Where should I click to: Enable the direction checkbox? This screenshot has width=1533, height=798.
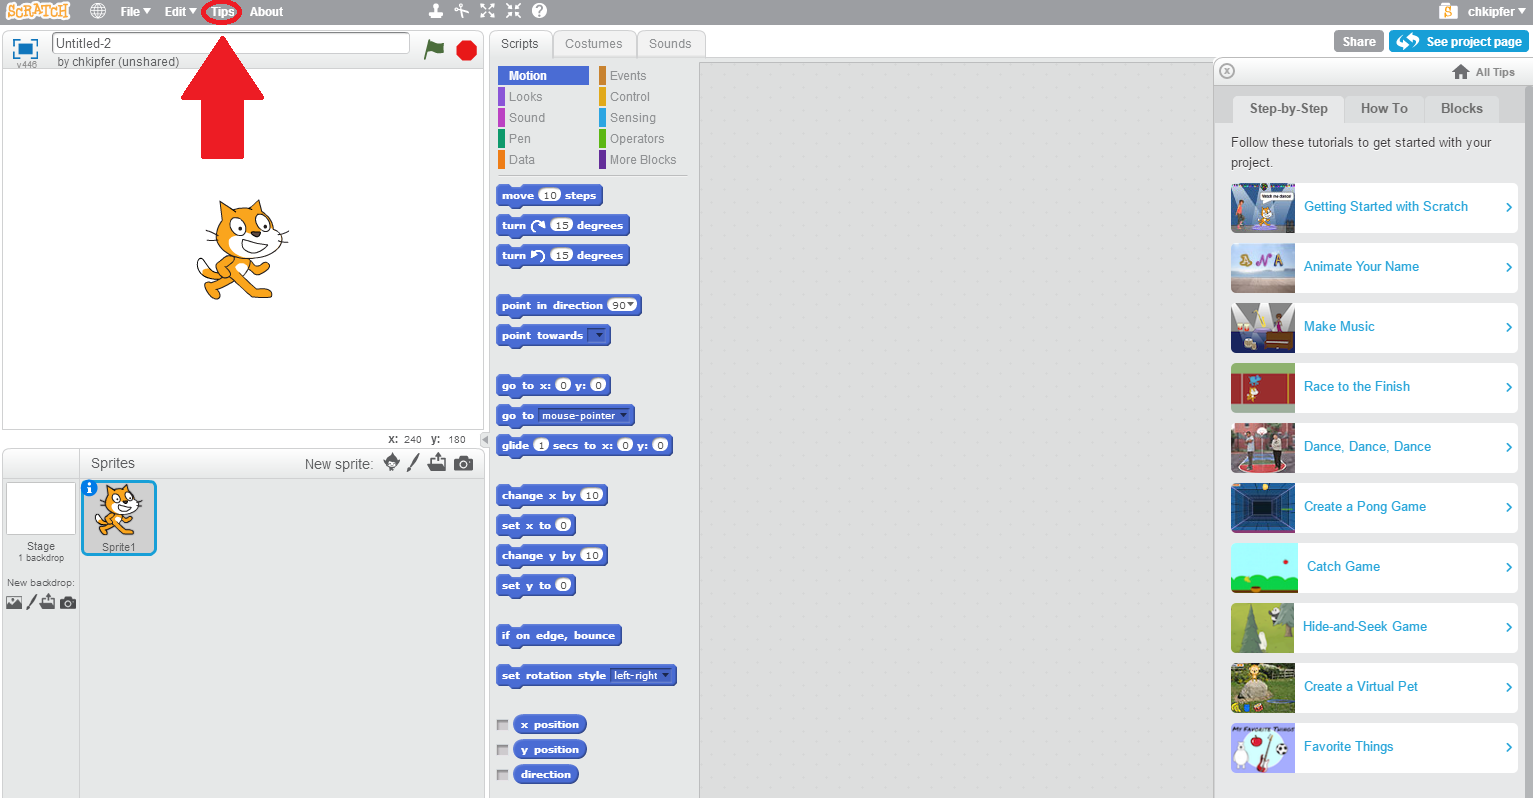pyautogui.click(x=502, y=775)
